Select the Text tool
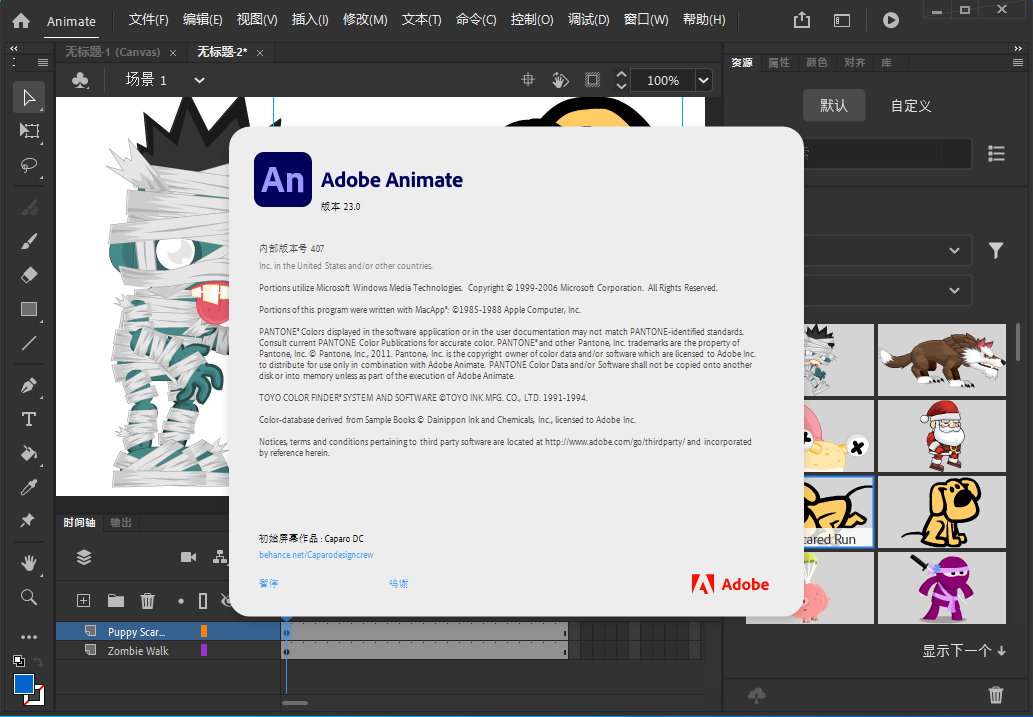 point(29,419)
